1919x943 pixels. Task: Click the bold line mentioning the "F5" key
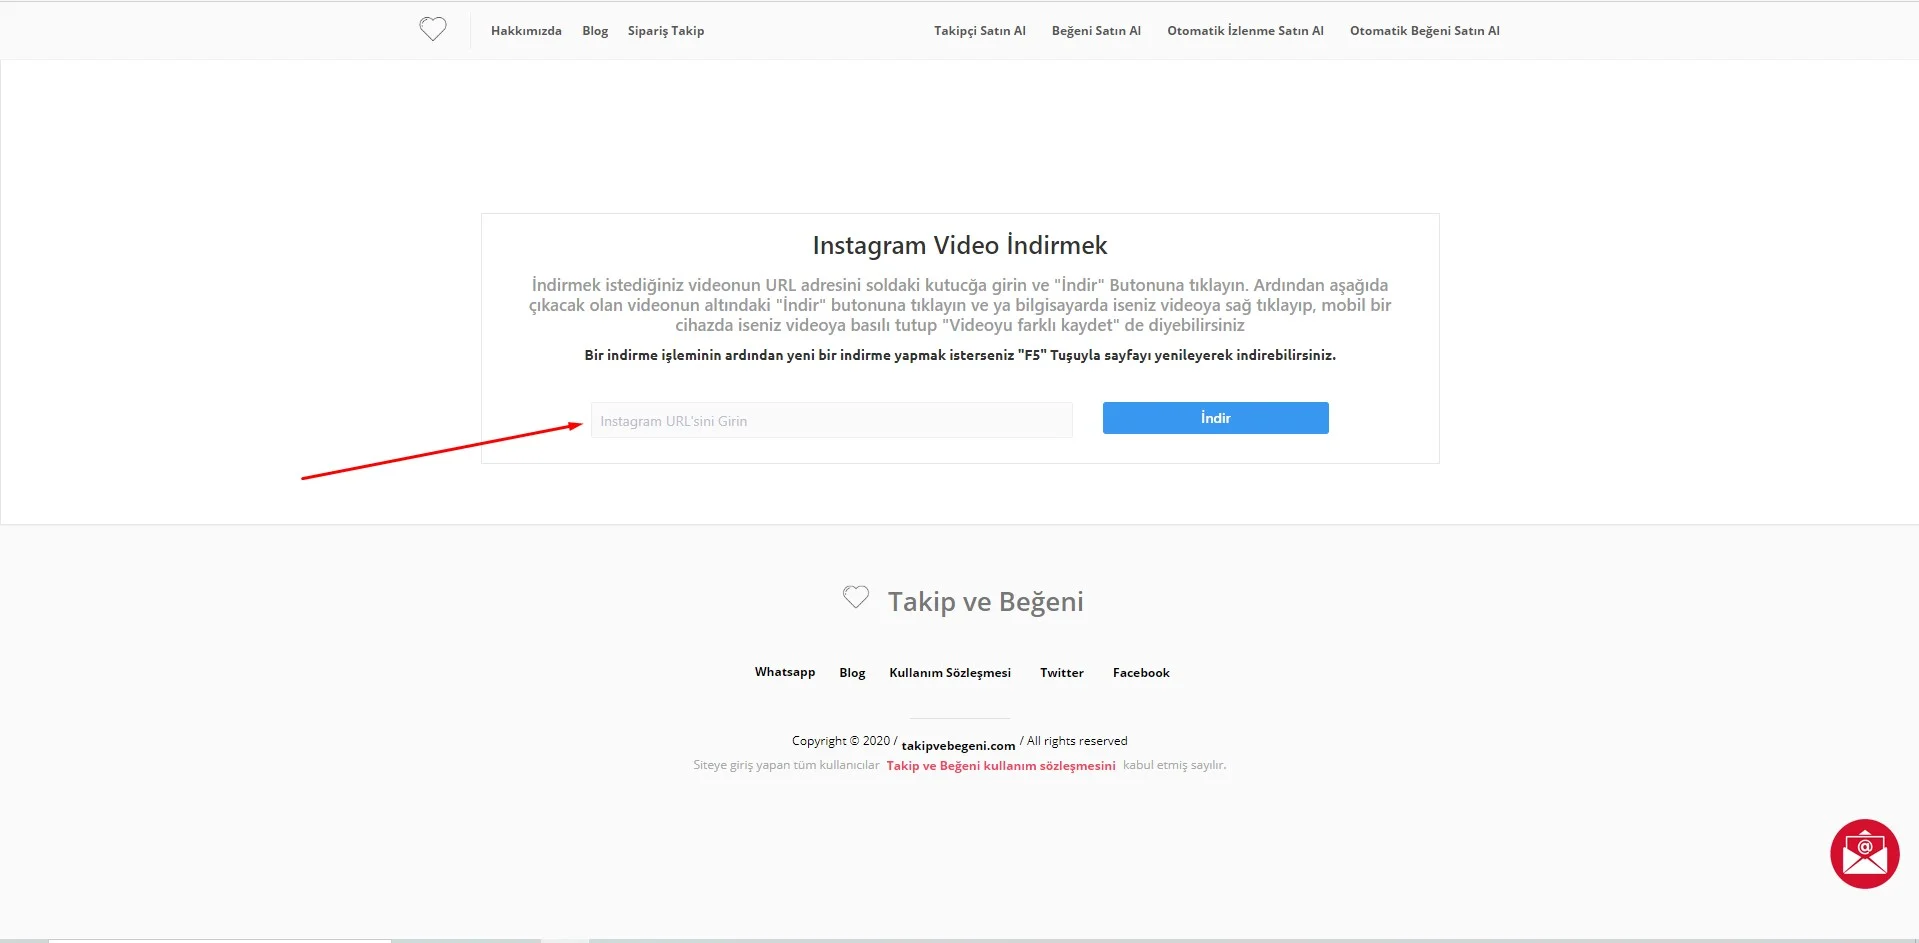960,355
